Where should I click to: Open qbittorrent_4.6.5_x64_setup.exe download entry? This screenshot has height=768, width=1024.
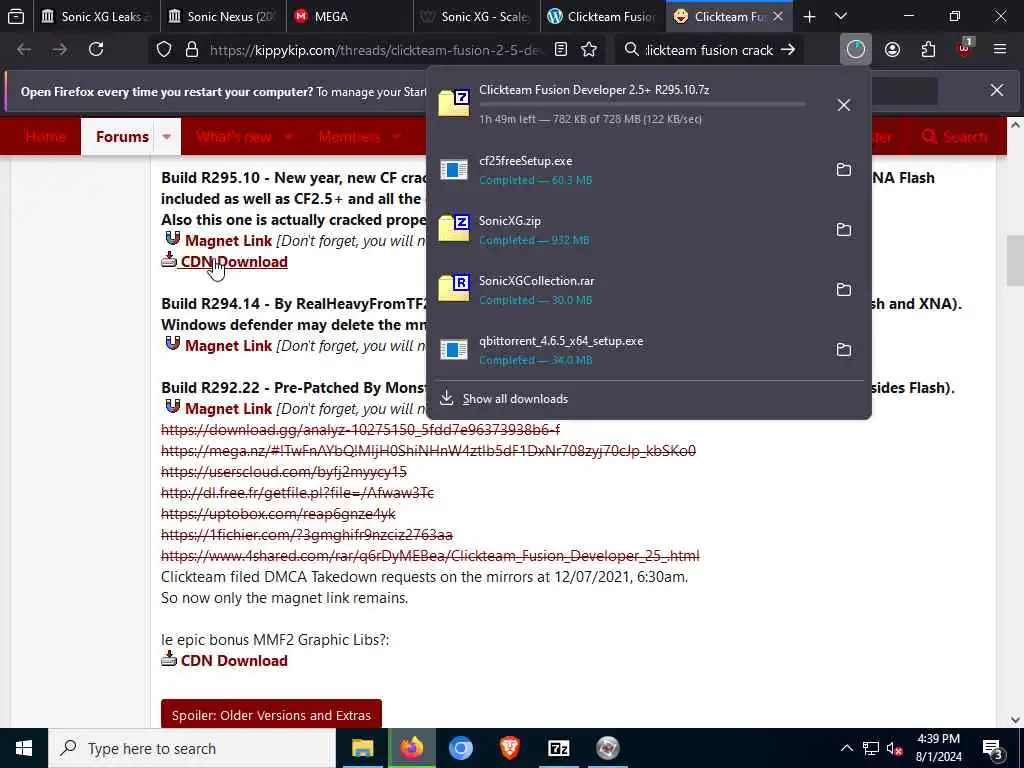pos(627,350)
